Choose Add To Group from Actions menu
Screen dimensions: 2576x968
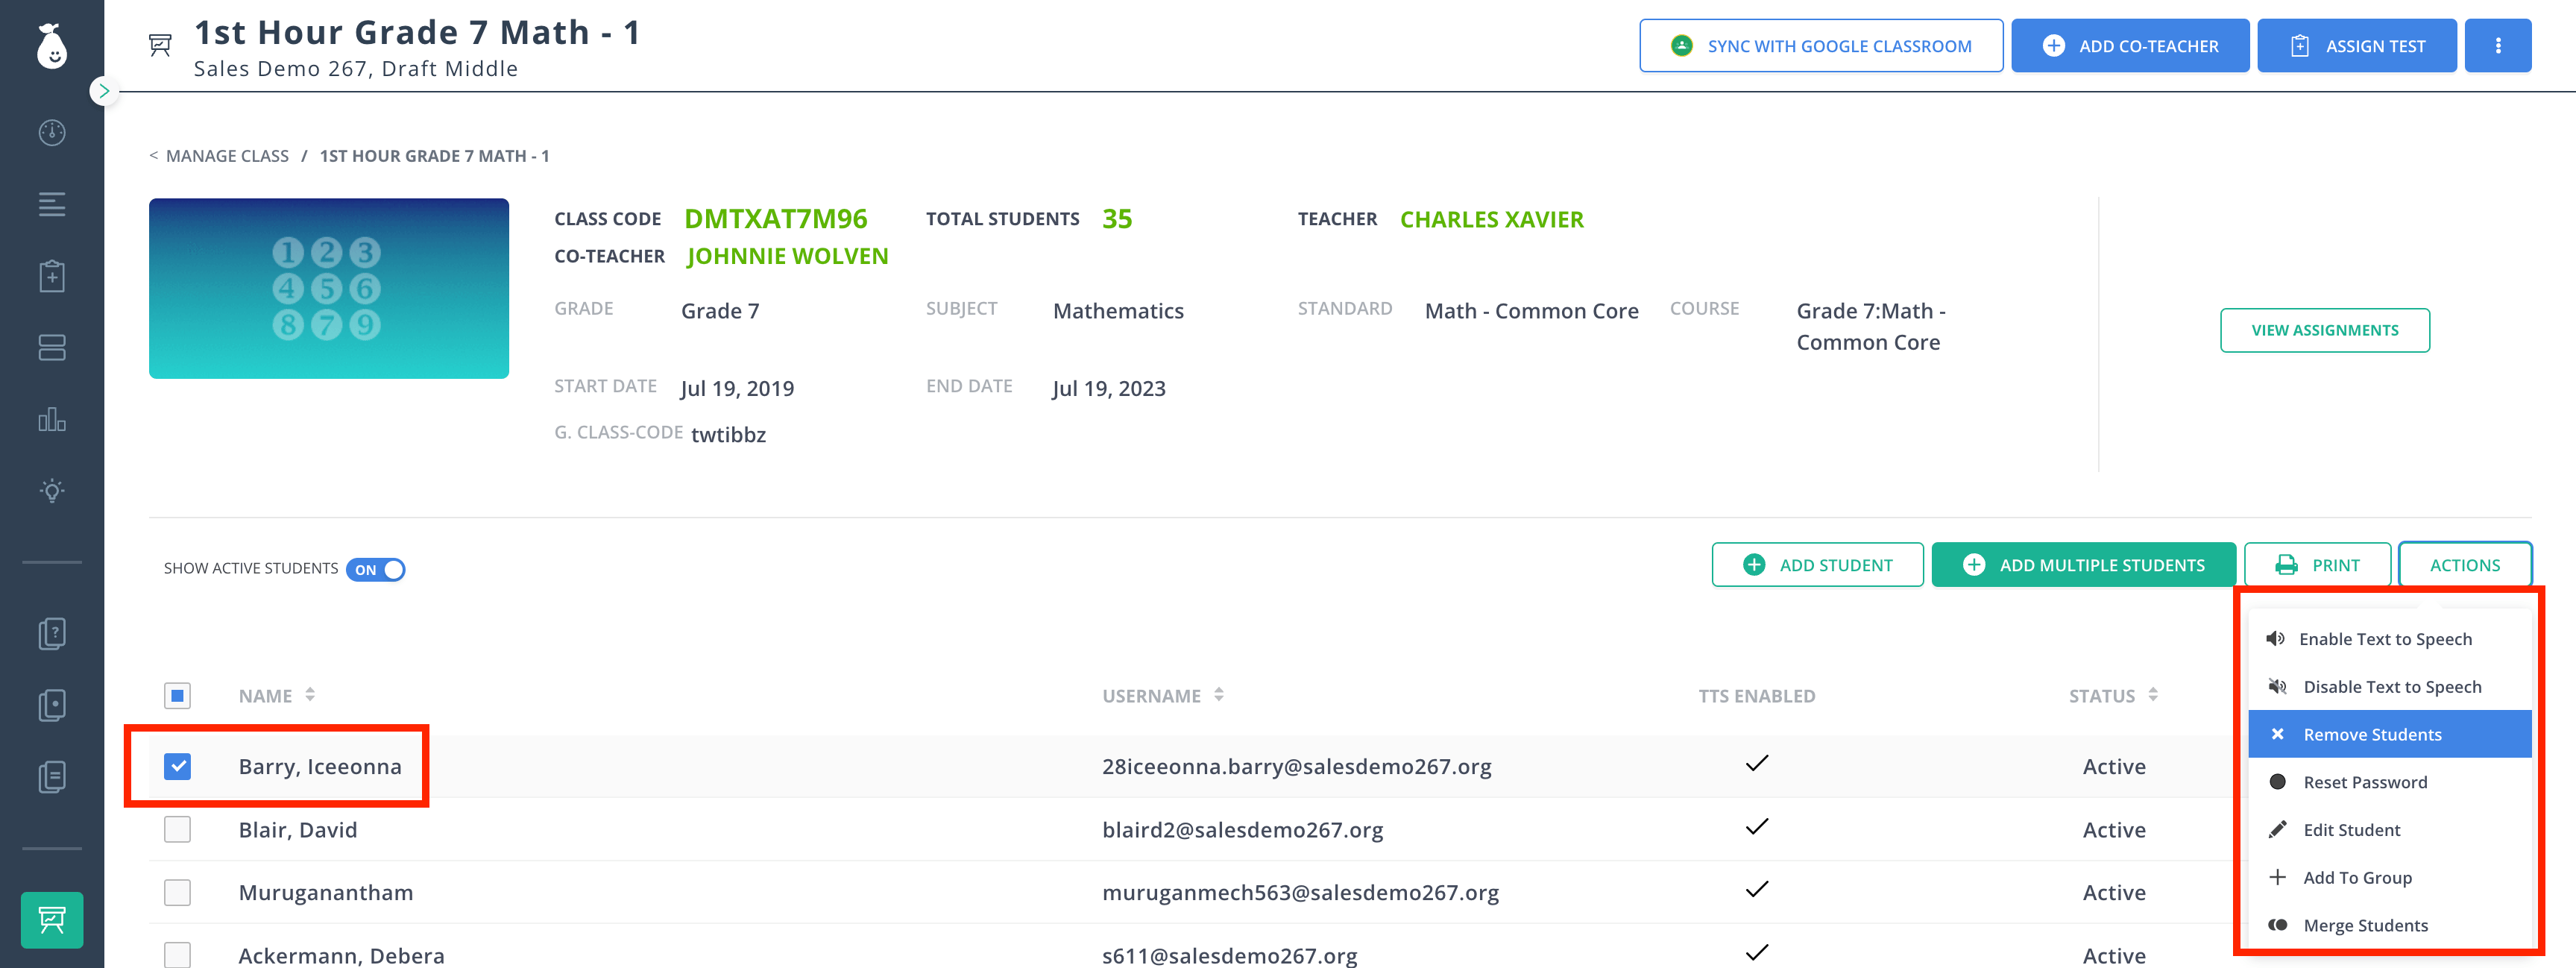click(2390, 878)
